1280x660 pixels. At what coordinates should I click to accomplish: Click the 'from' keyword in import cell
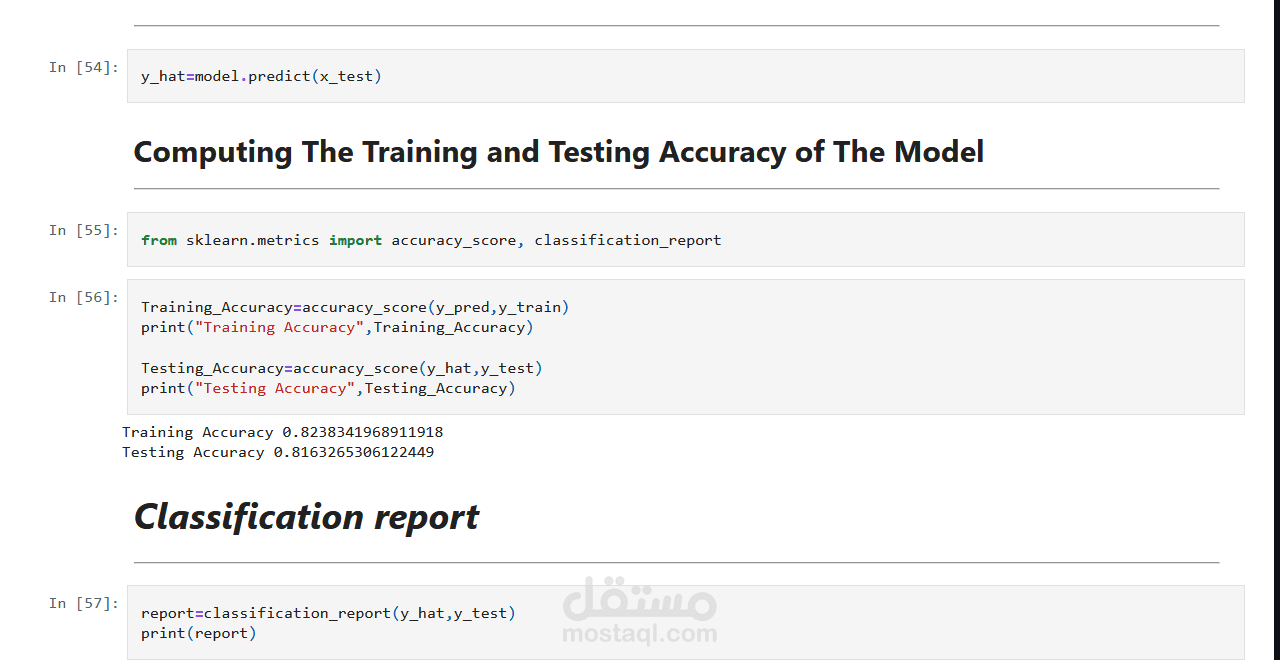(159, 240)
